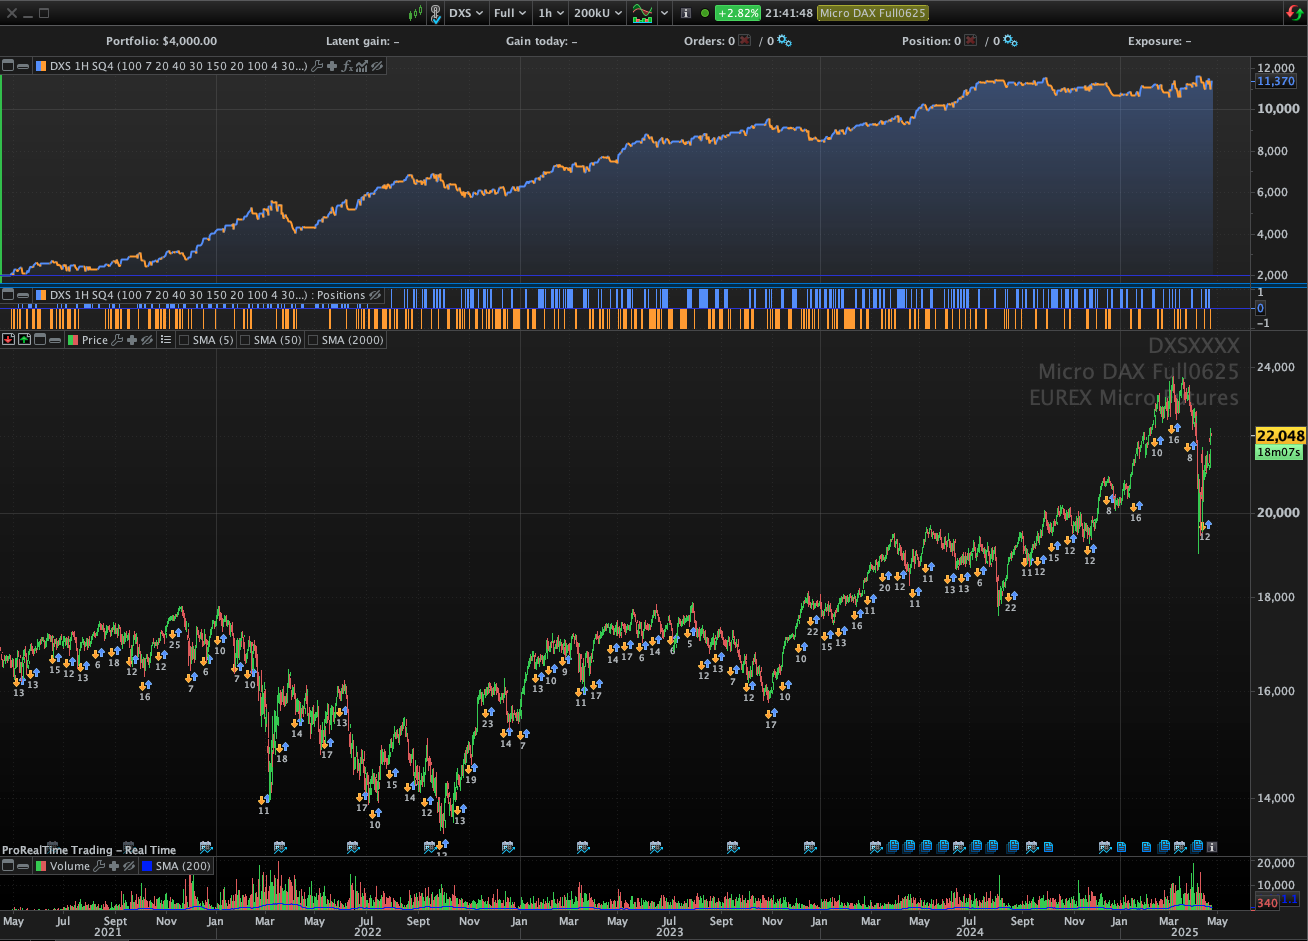Open Volume settings wrench icon
This screenshot has width=1308, height=941.
coord(100,866)
